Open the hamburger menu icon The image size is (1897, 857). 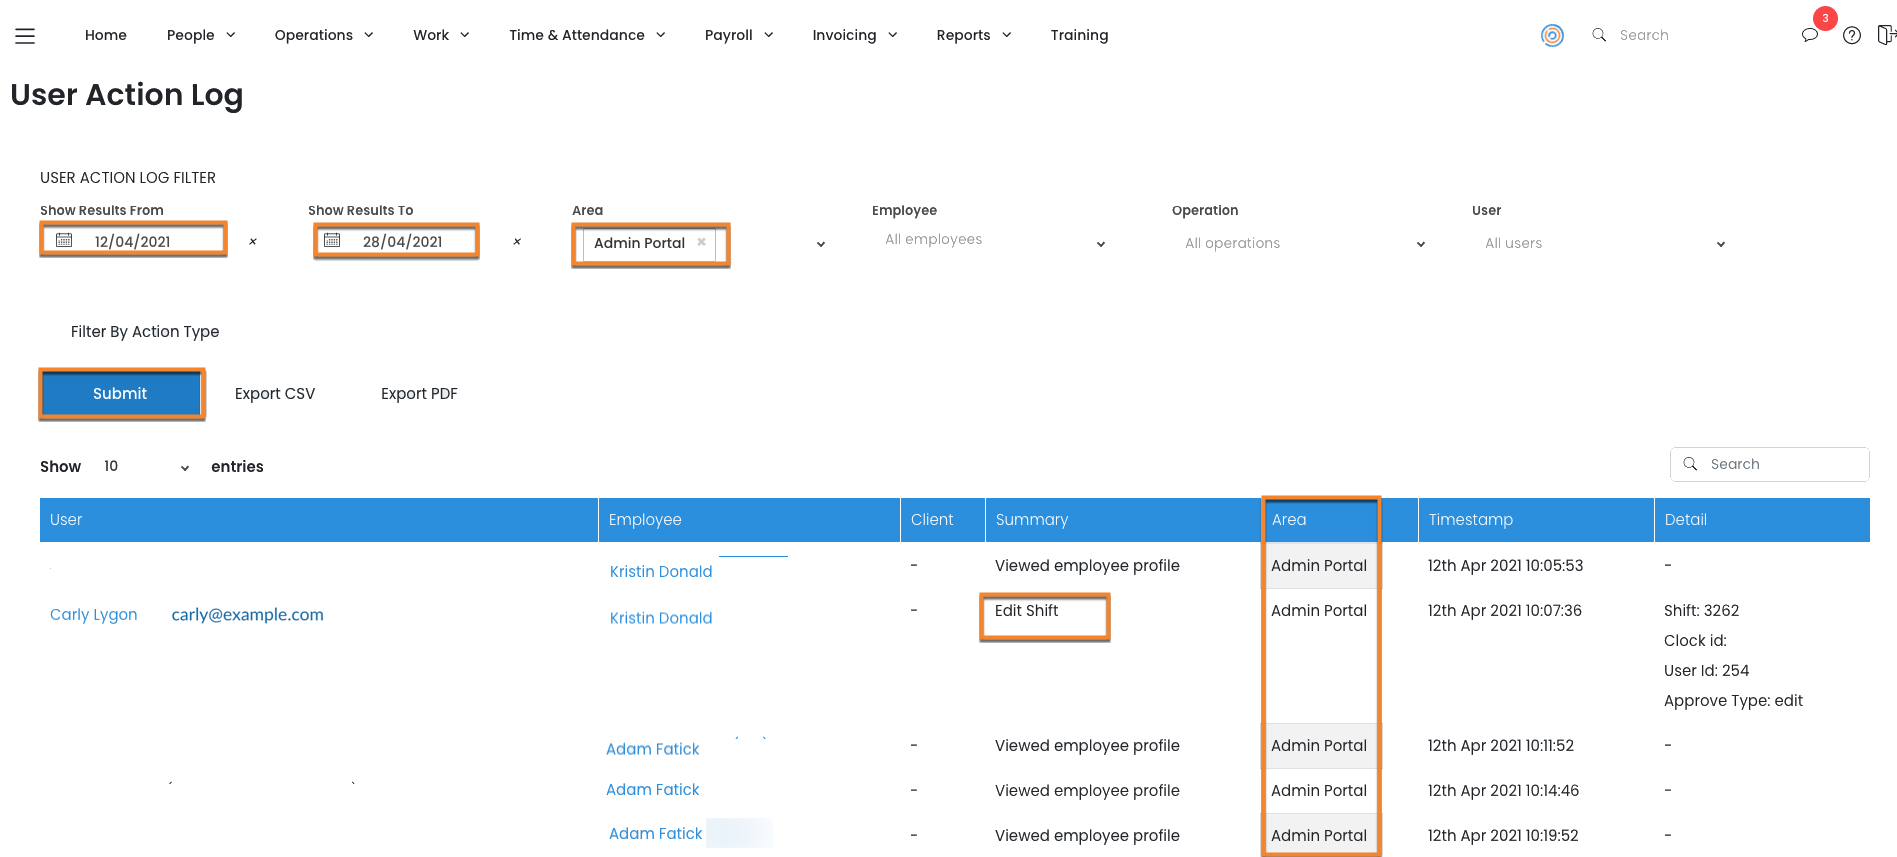[25, 36]
